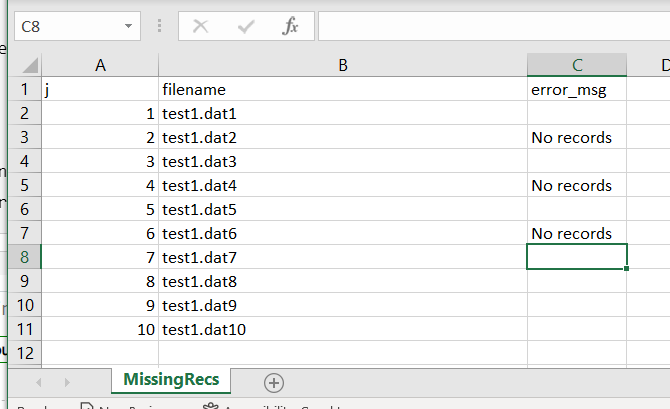Click the previous sheet navigation arrow

click(39, 382)
